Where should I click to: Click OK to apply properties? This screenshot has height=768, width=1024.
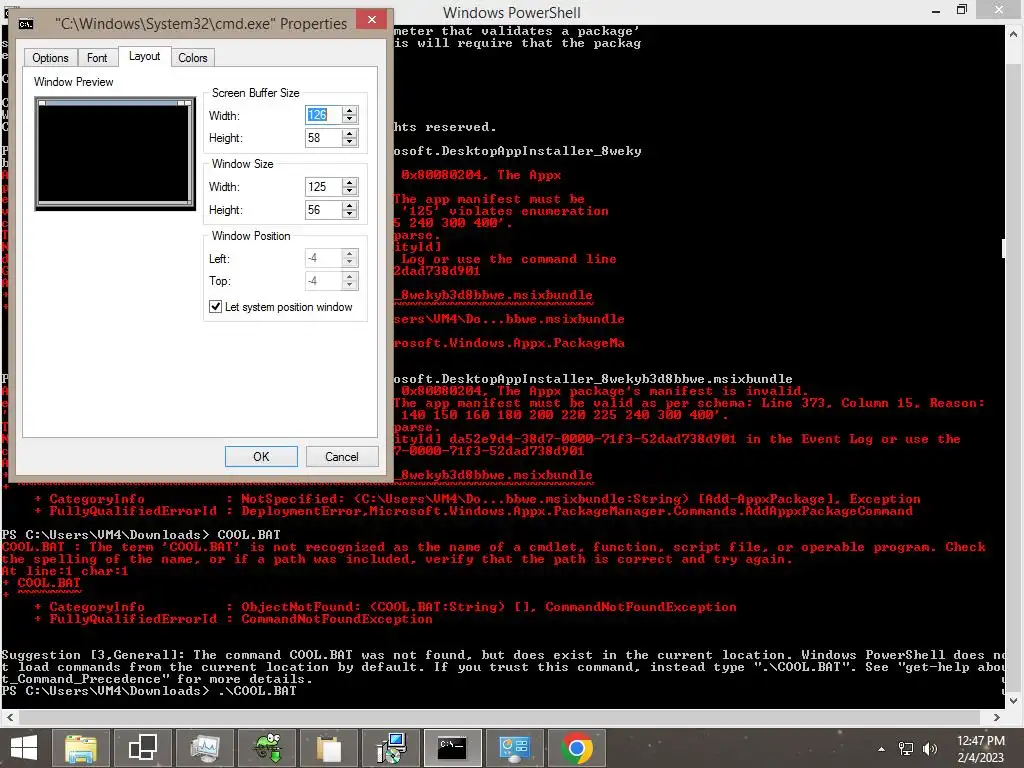(x=261, y=456)
